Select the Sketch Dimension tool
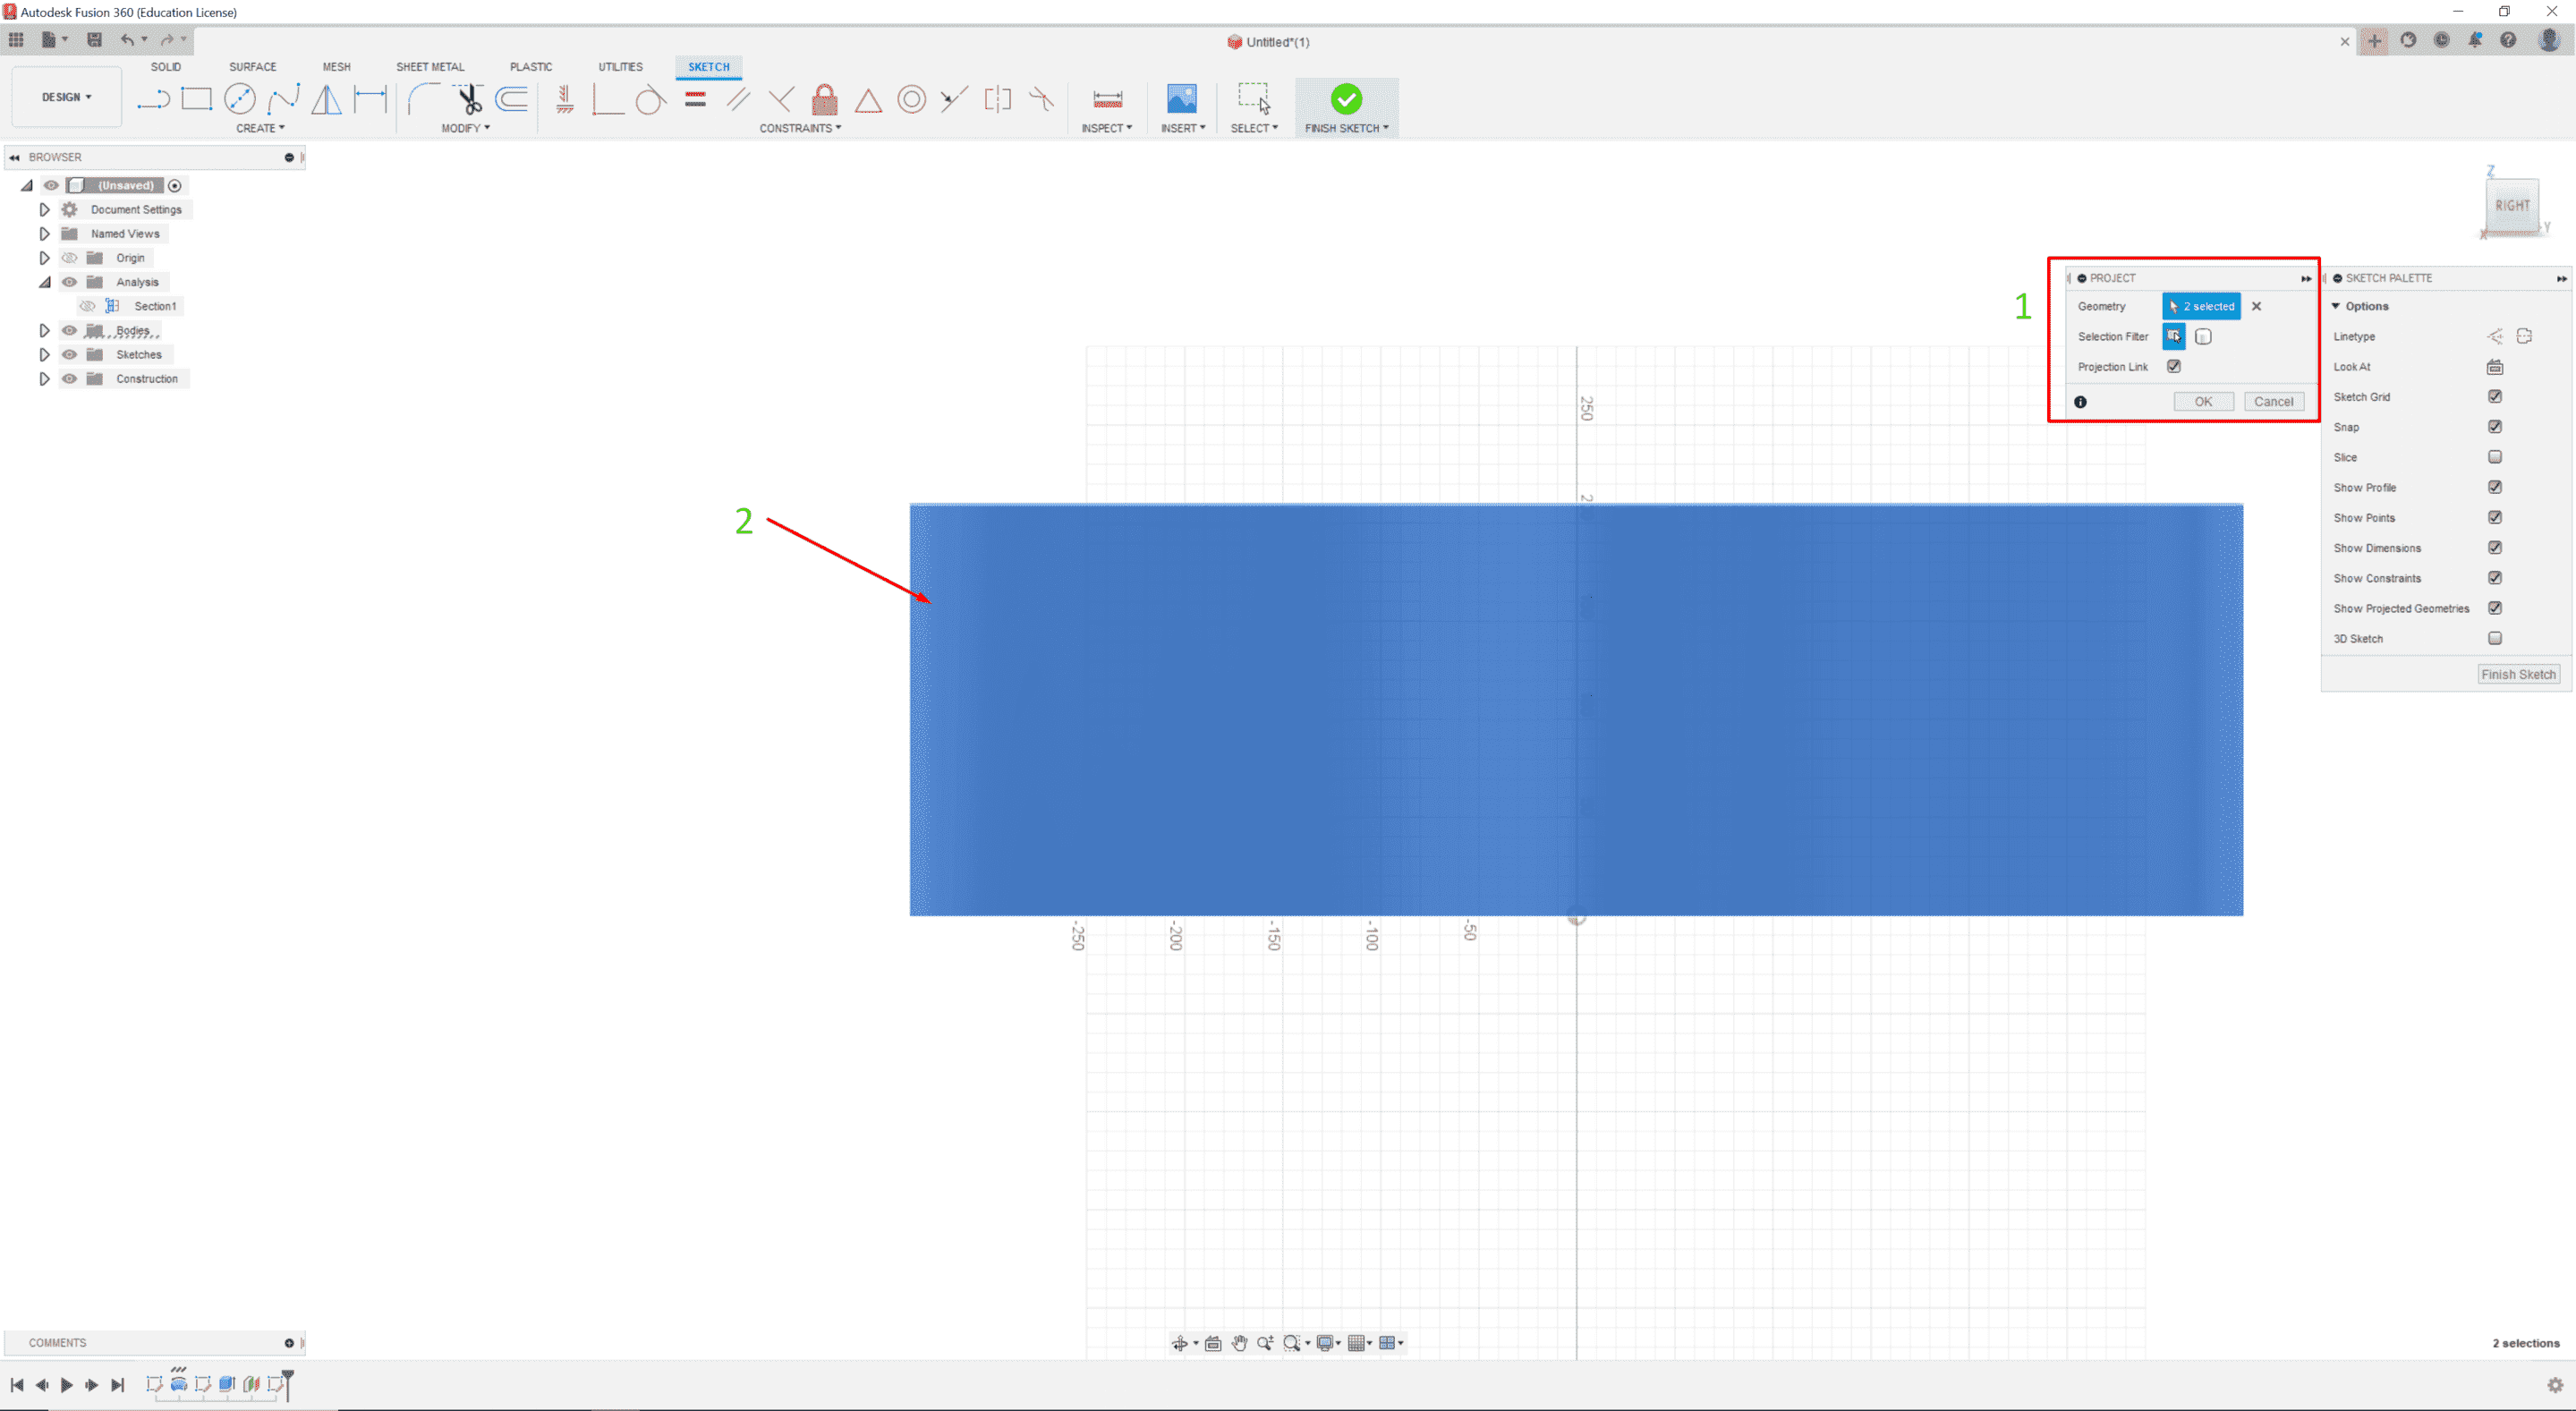2576x1411 pixels. coord(371,99)
